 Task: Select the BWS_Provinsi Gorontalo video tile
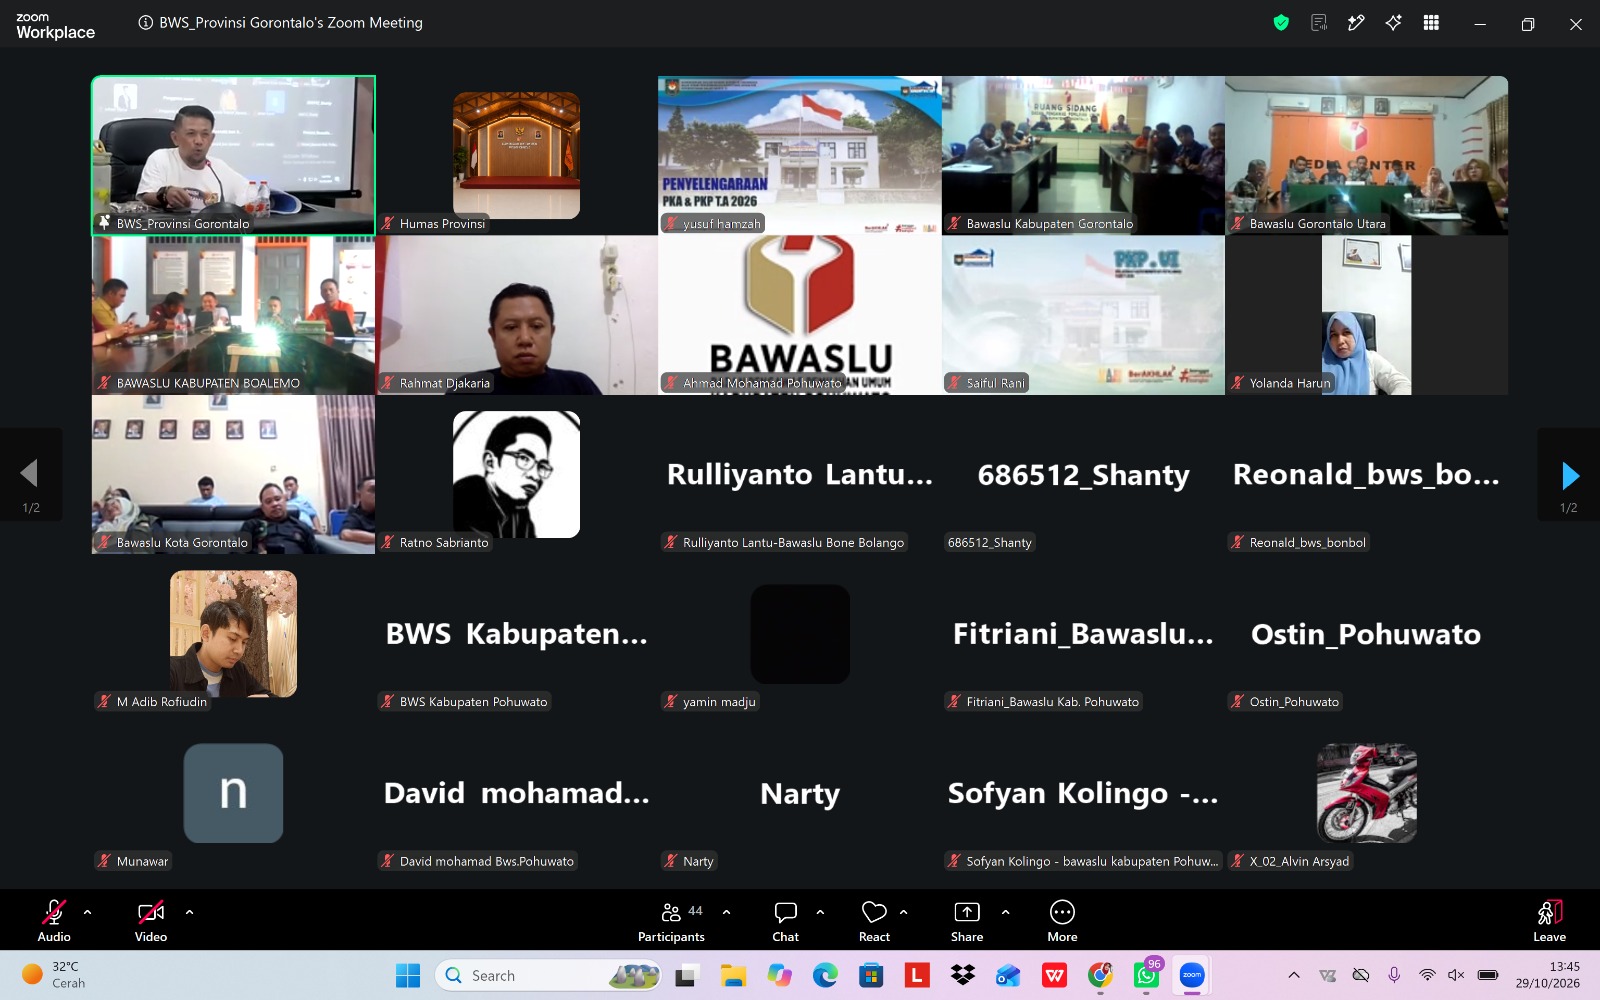click(234, 156)
